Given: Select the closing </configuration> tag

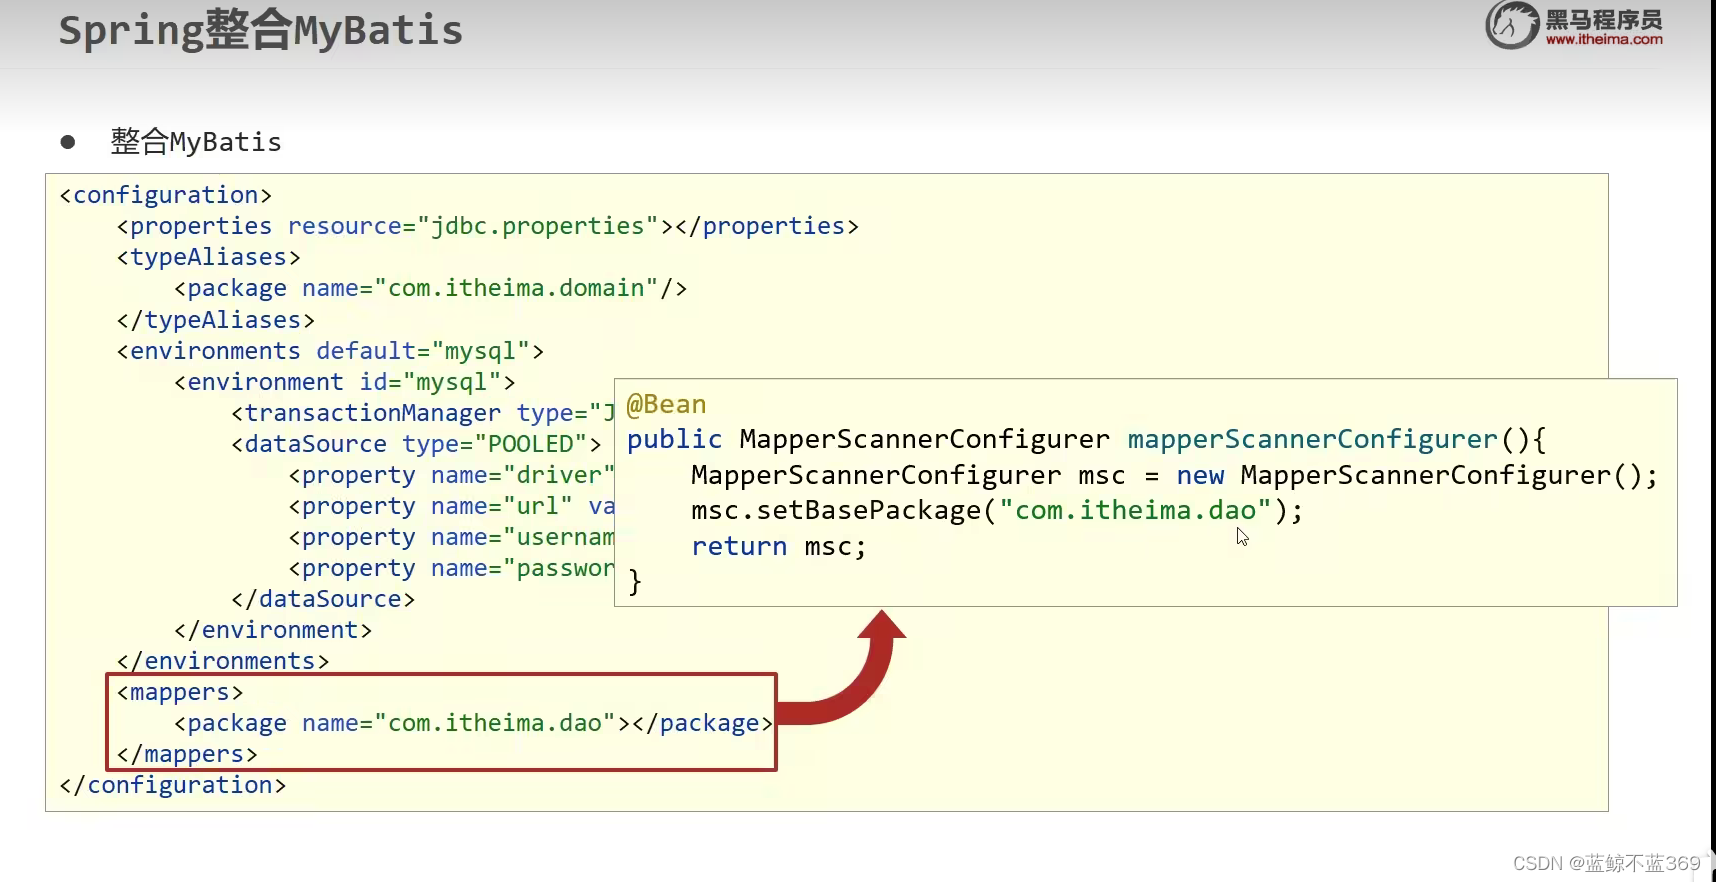Looking at the screenshot, I should [173, 785].
